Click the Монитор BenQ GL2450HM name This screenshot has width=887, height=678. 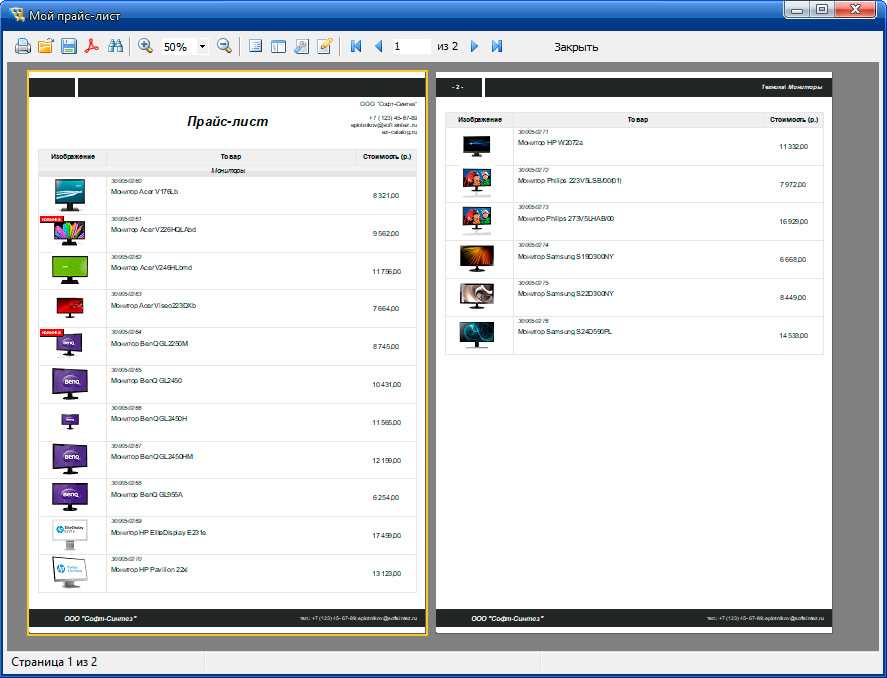152,456
